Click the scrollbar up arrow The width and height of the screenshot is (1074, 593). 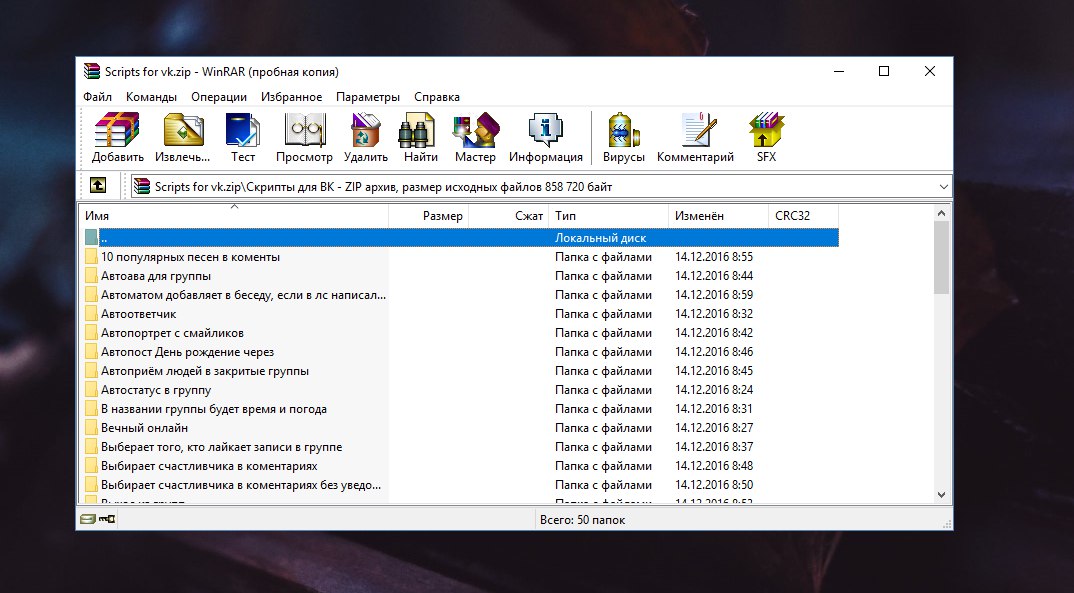pos(941,213)
